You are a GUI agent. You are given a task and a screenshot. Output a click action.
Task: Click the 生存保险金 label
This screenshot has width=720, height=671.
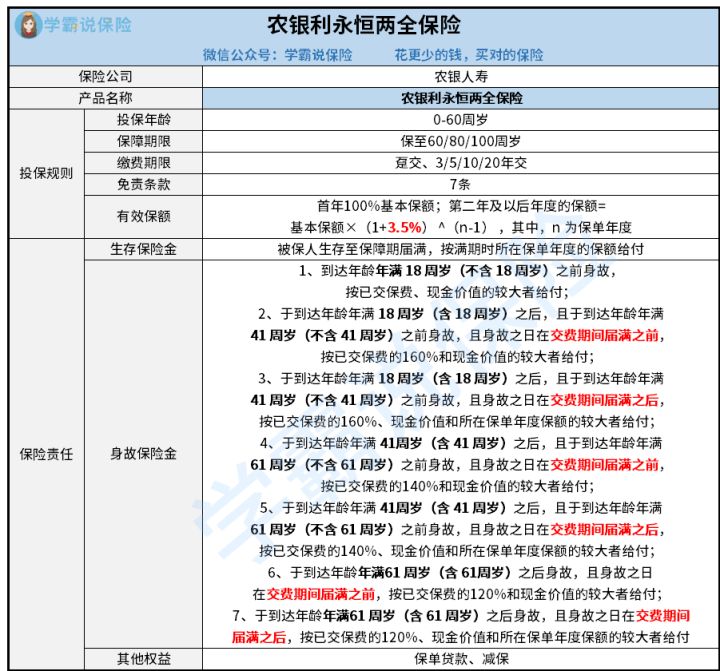click(x=144, y=249)
